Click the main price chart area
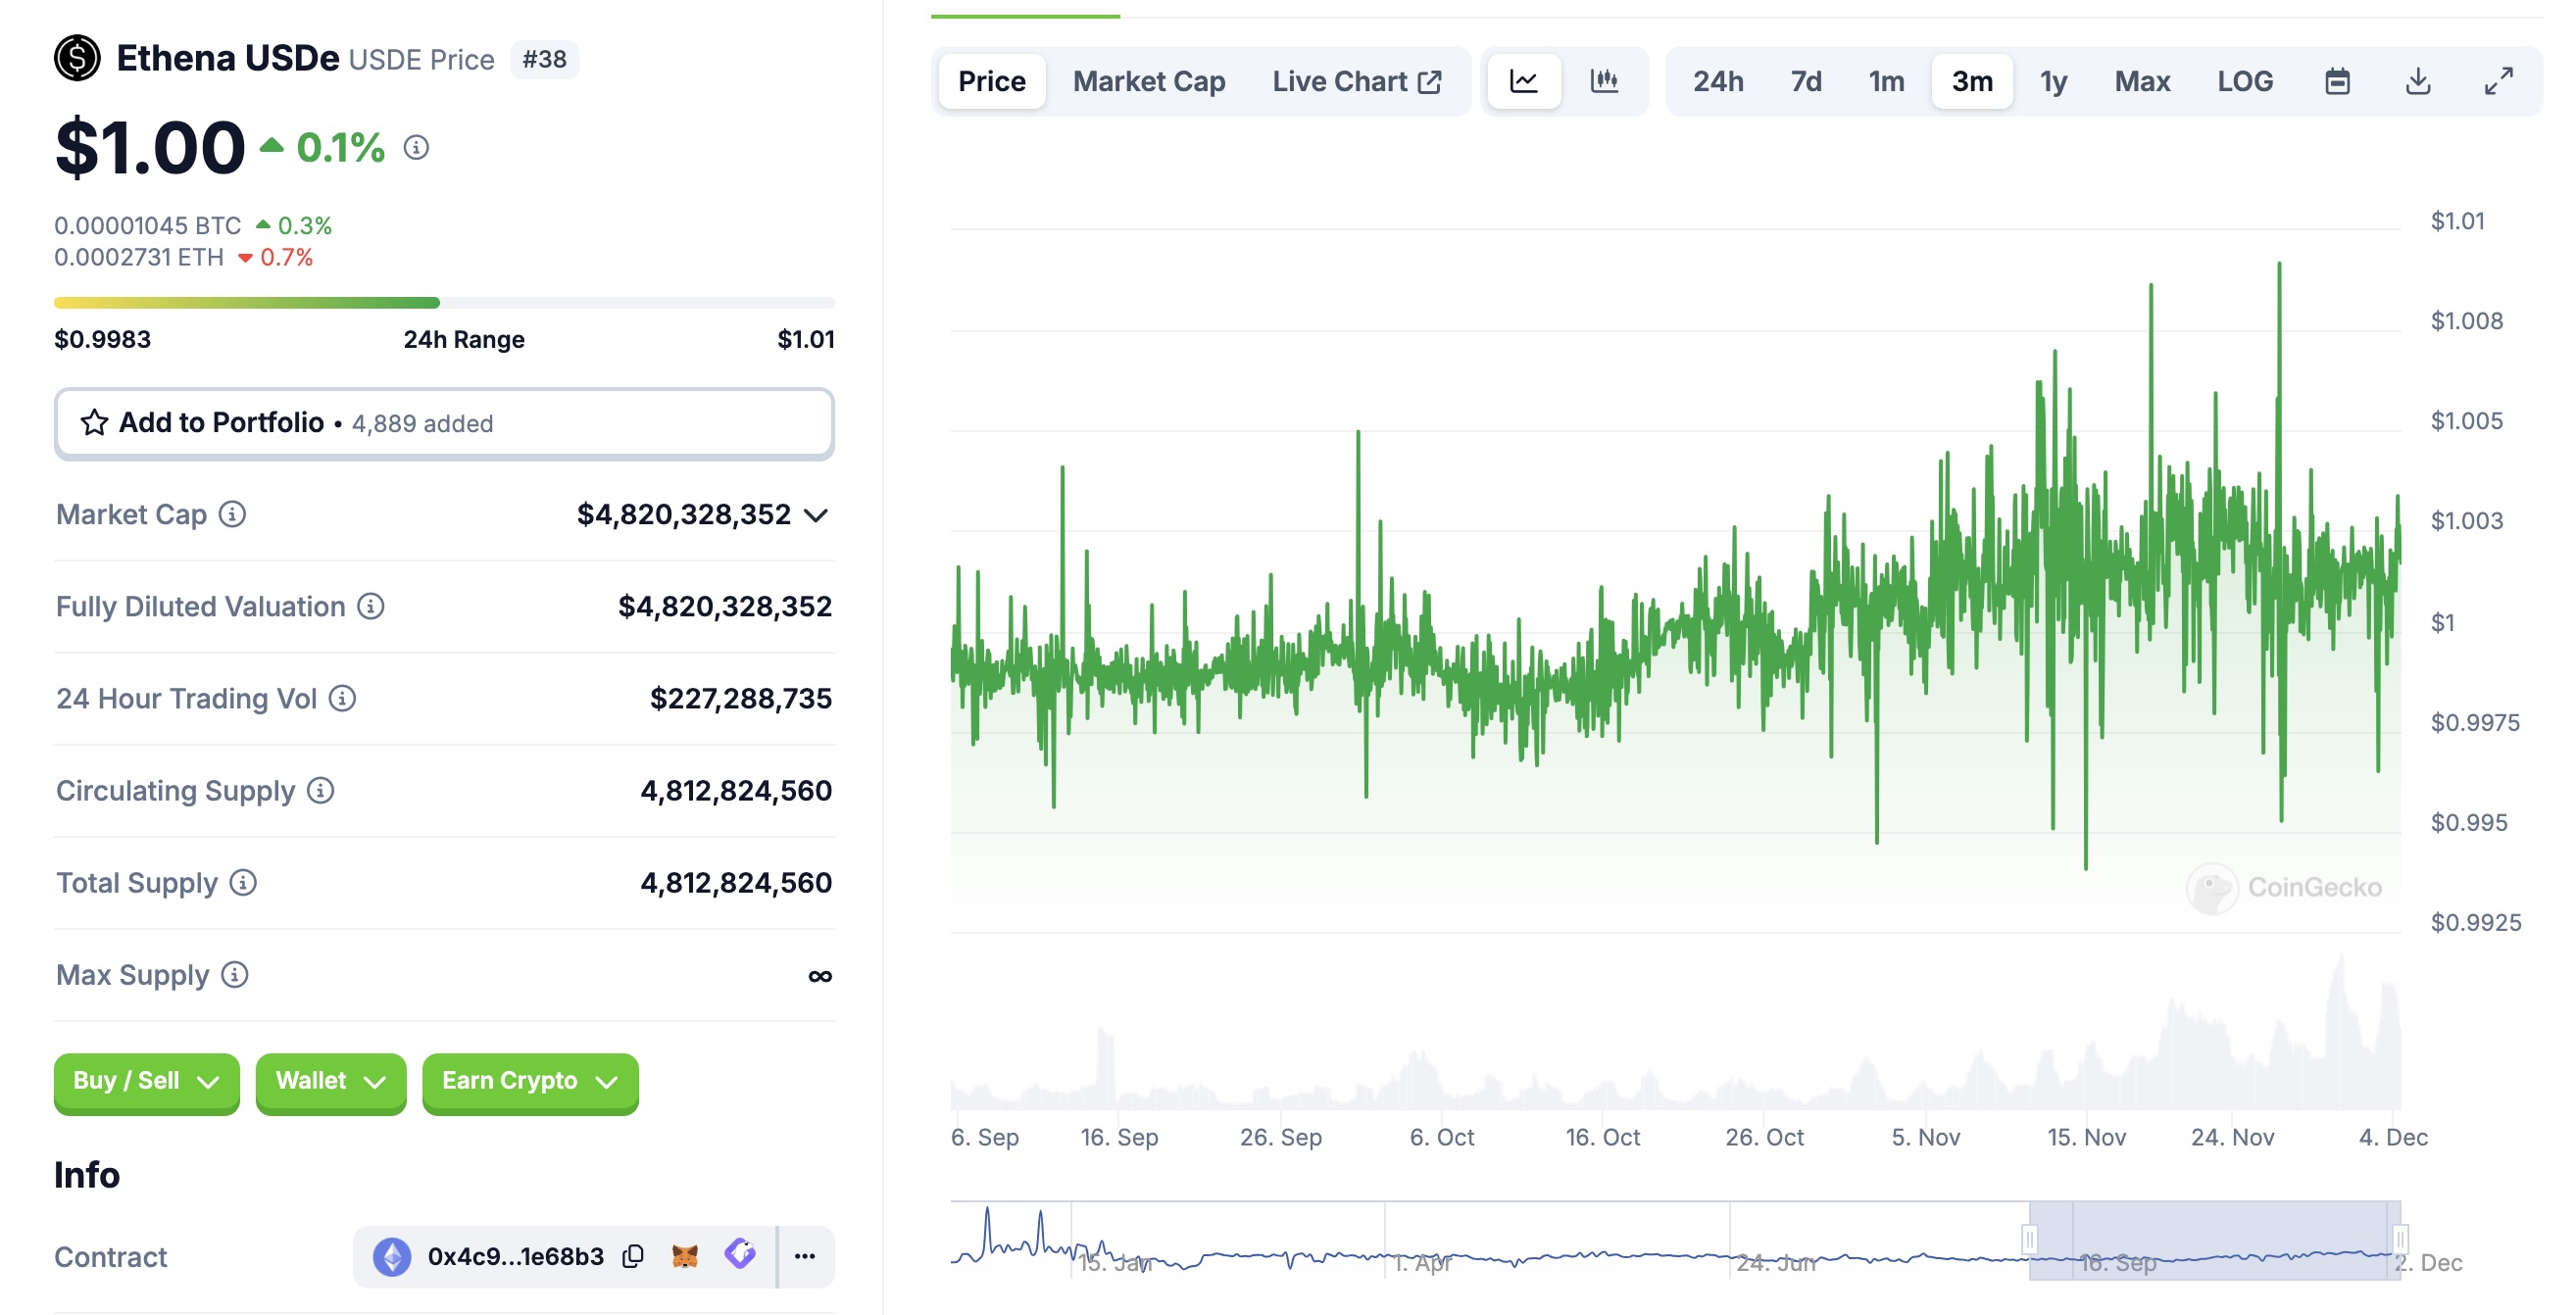 [1675, 580]
